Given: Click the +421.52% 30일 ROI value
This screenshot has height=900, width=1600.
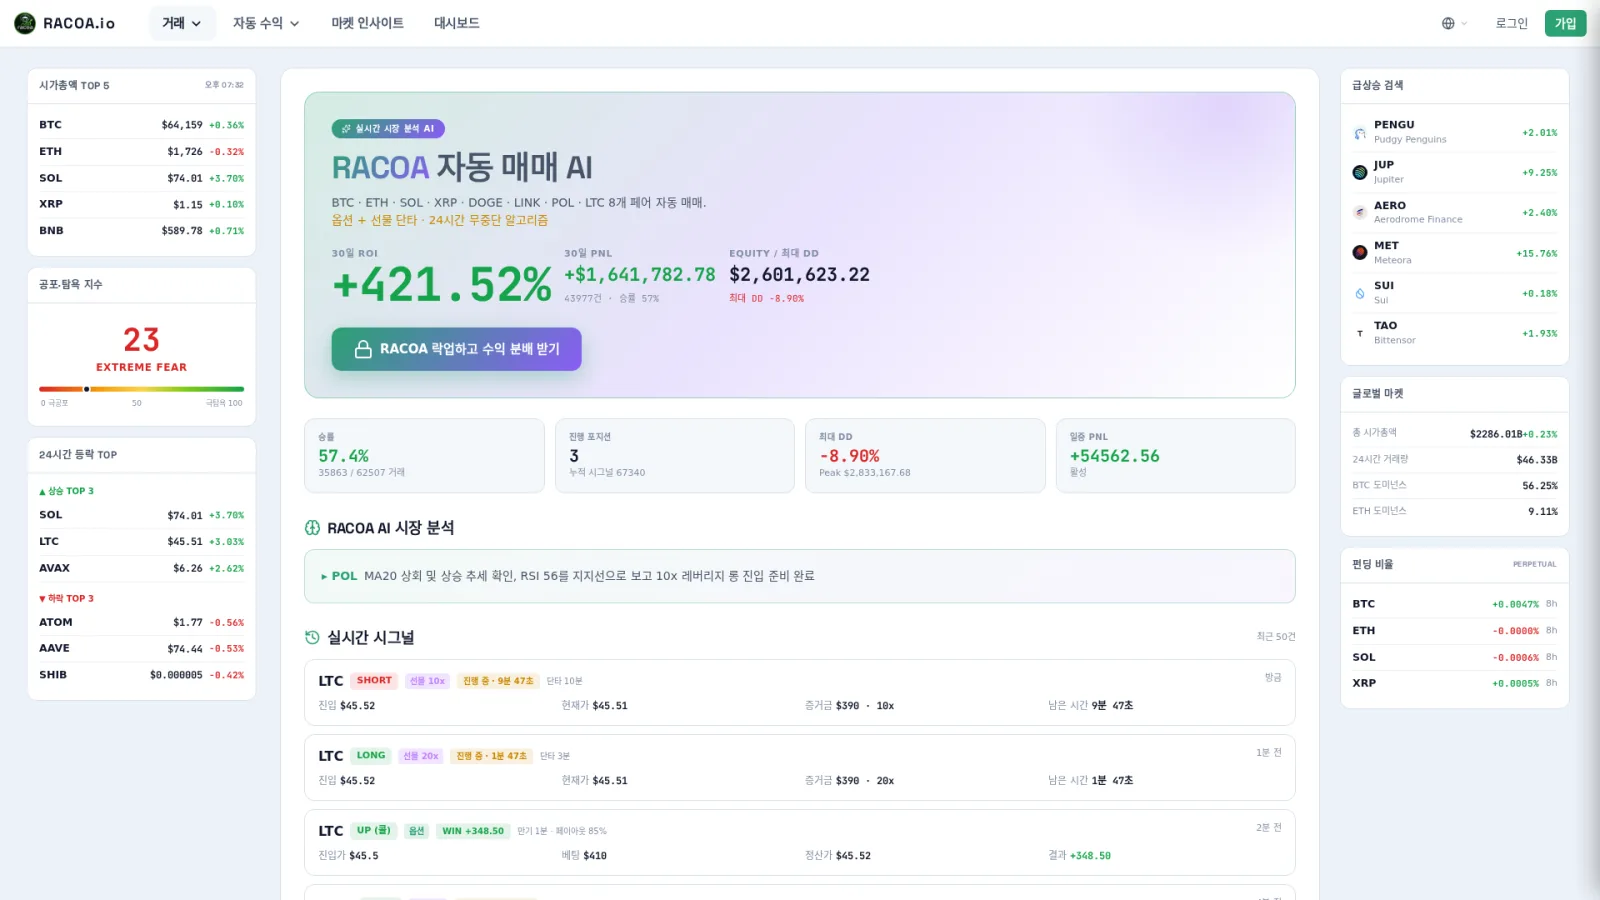Looking at the screenshot, I should pos(442,285).
